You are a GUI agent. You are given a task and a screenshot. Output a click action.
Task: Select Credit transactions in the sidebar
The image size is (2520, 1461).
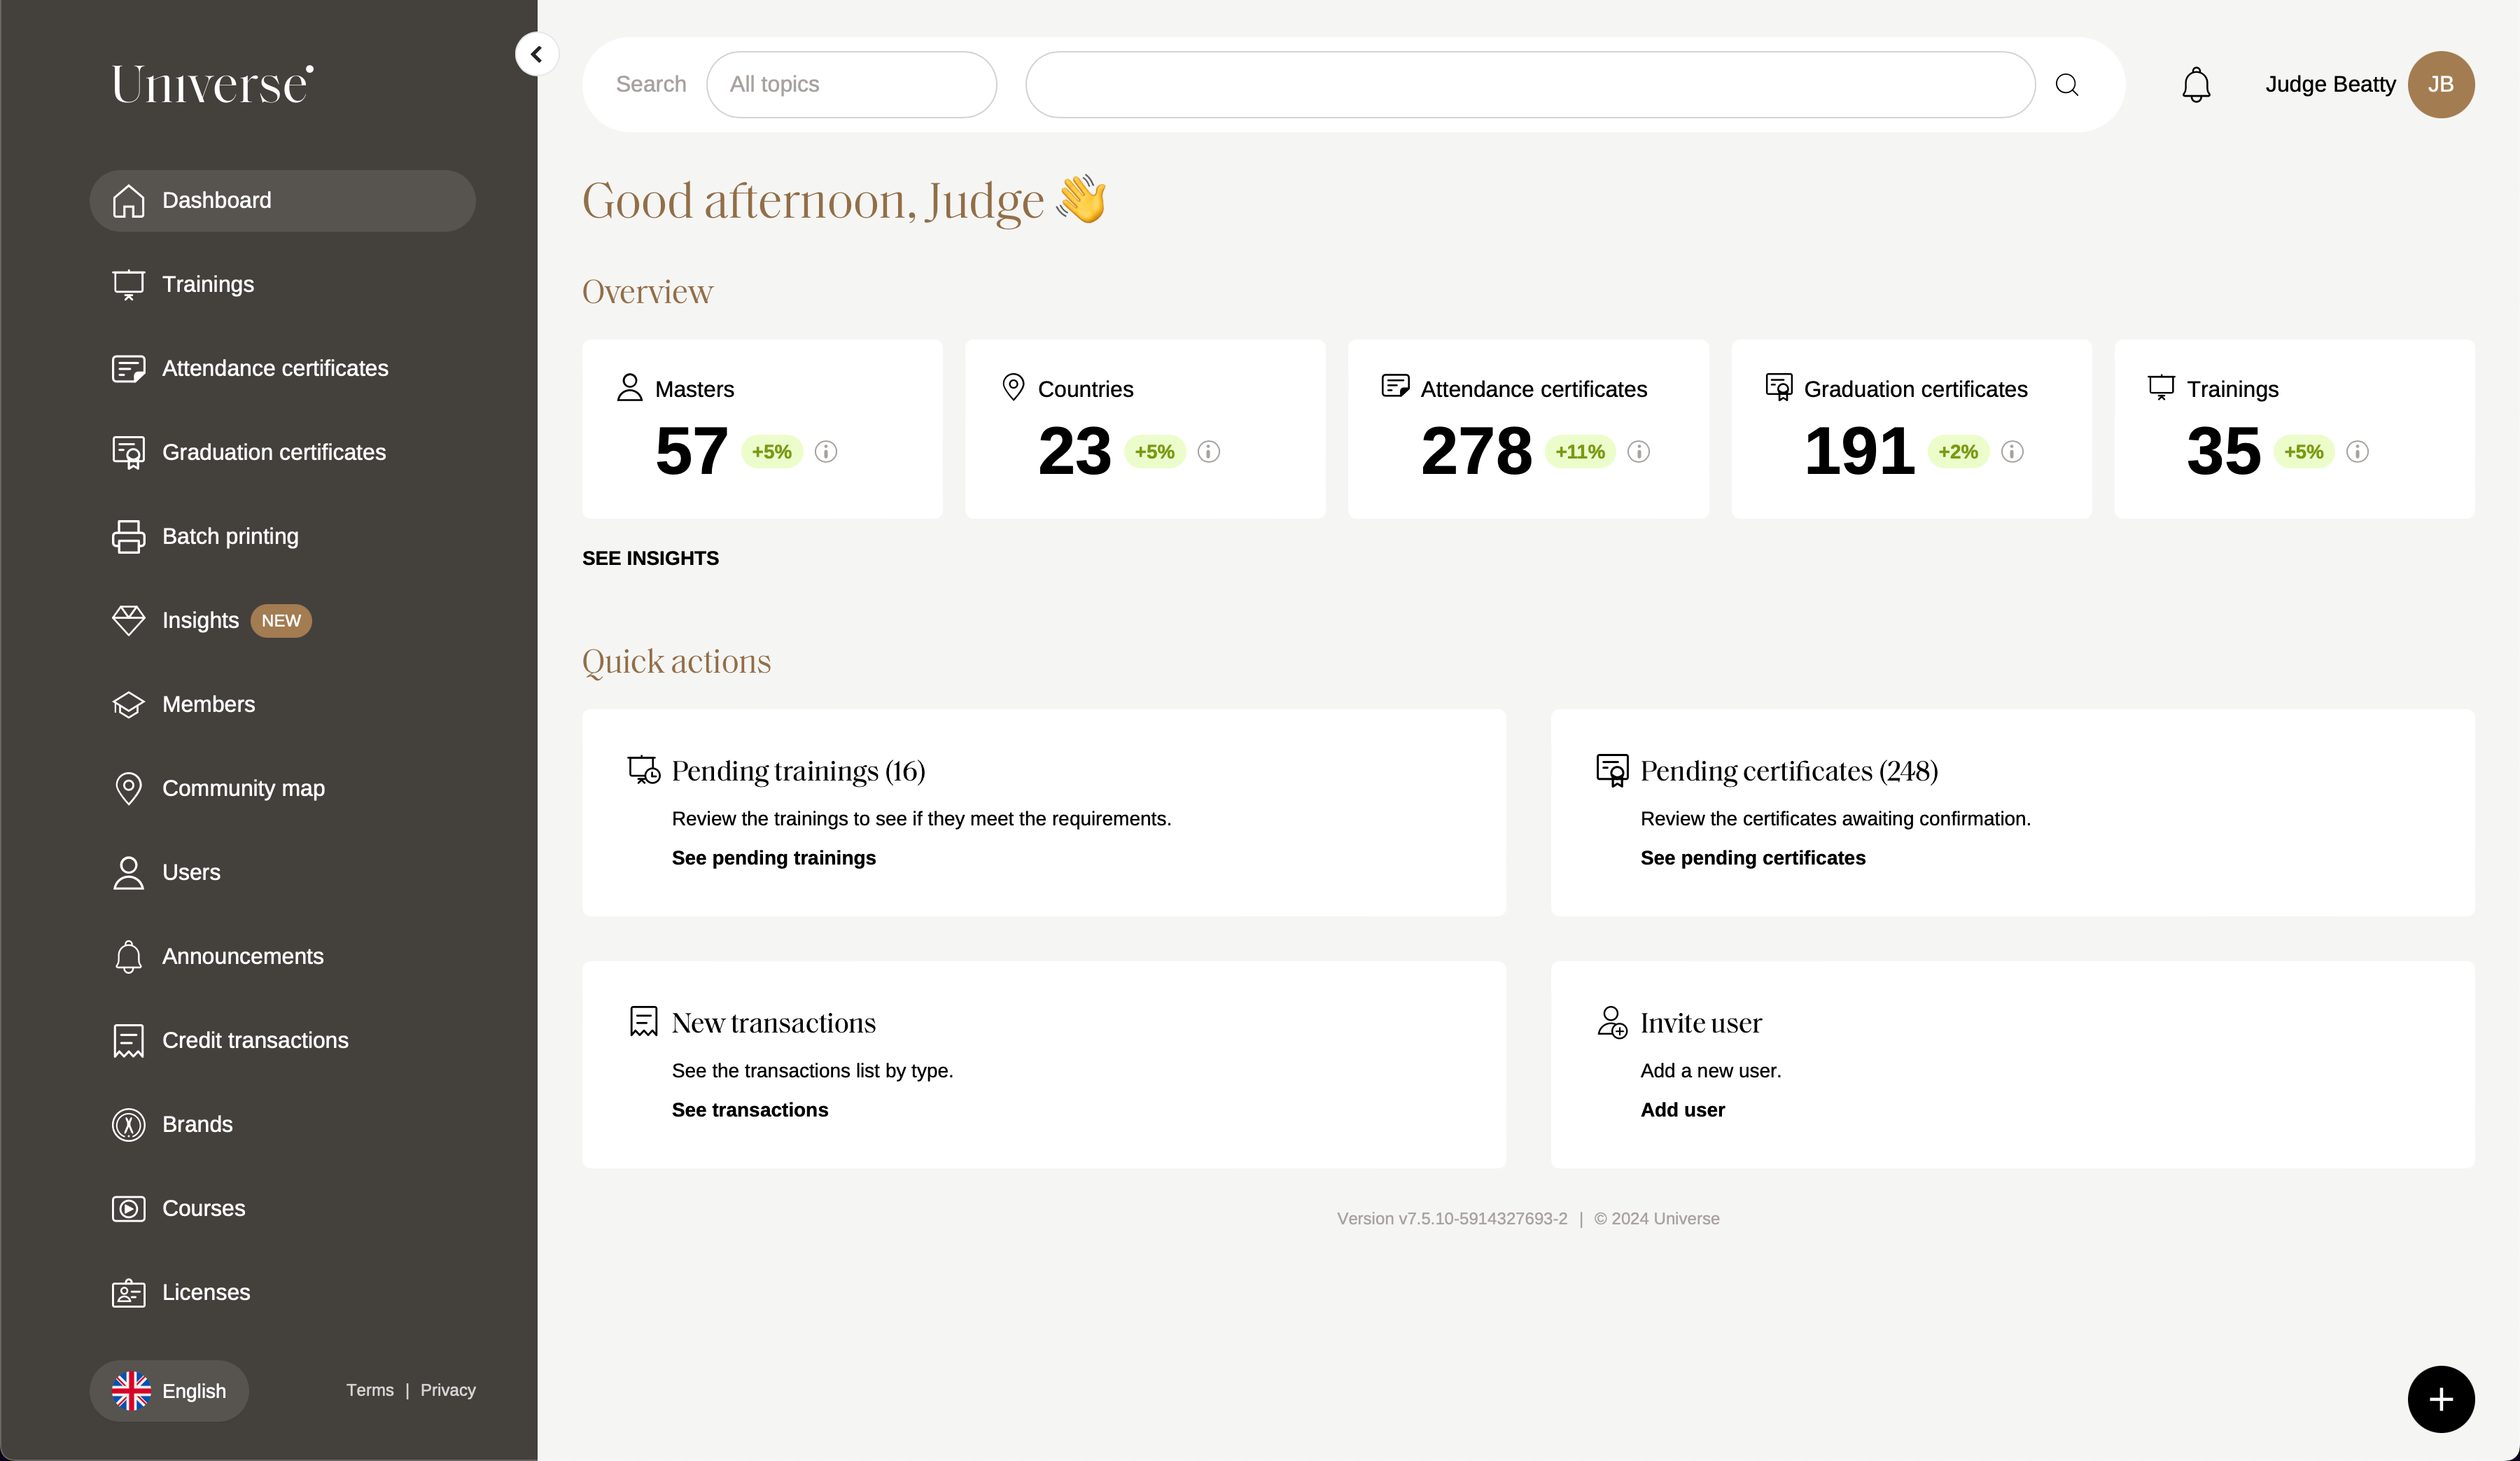(255, 1040)
